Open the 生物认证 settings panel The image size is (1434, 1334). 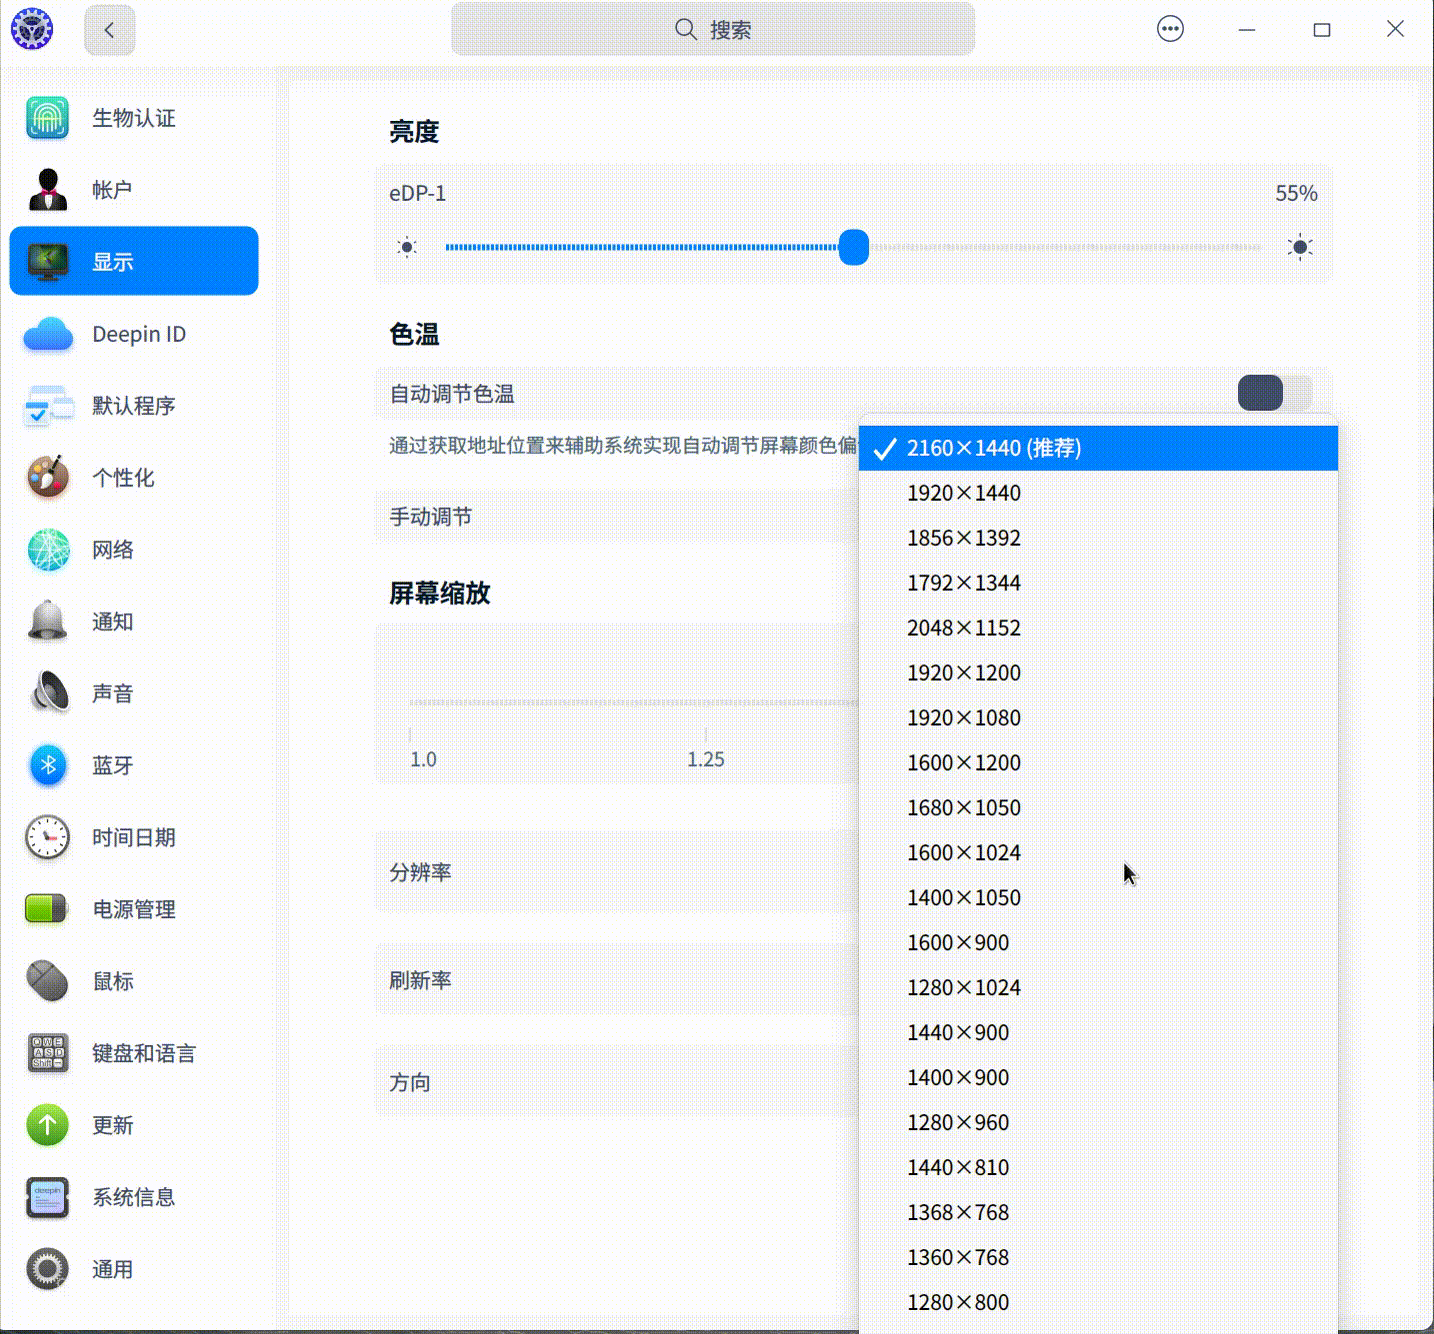coord(134,118)
